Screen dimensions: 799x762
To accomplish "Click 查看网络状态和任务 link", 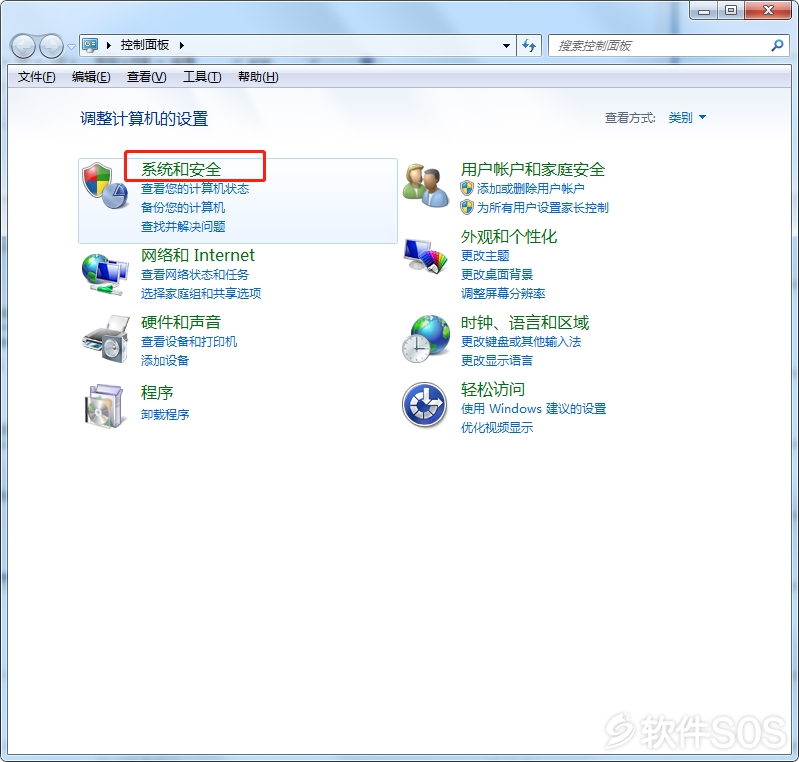I will coord(195,274).
